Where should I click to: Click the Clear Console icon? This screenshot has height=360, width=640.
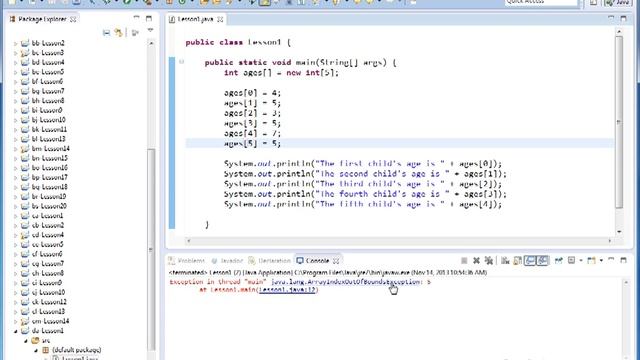(x=505, y=260)
